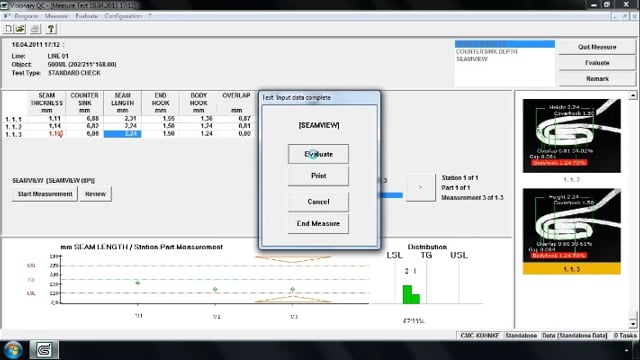Open the Program menu

26,16
